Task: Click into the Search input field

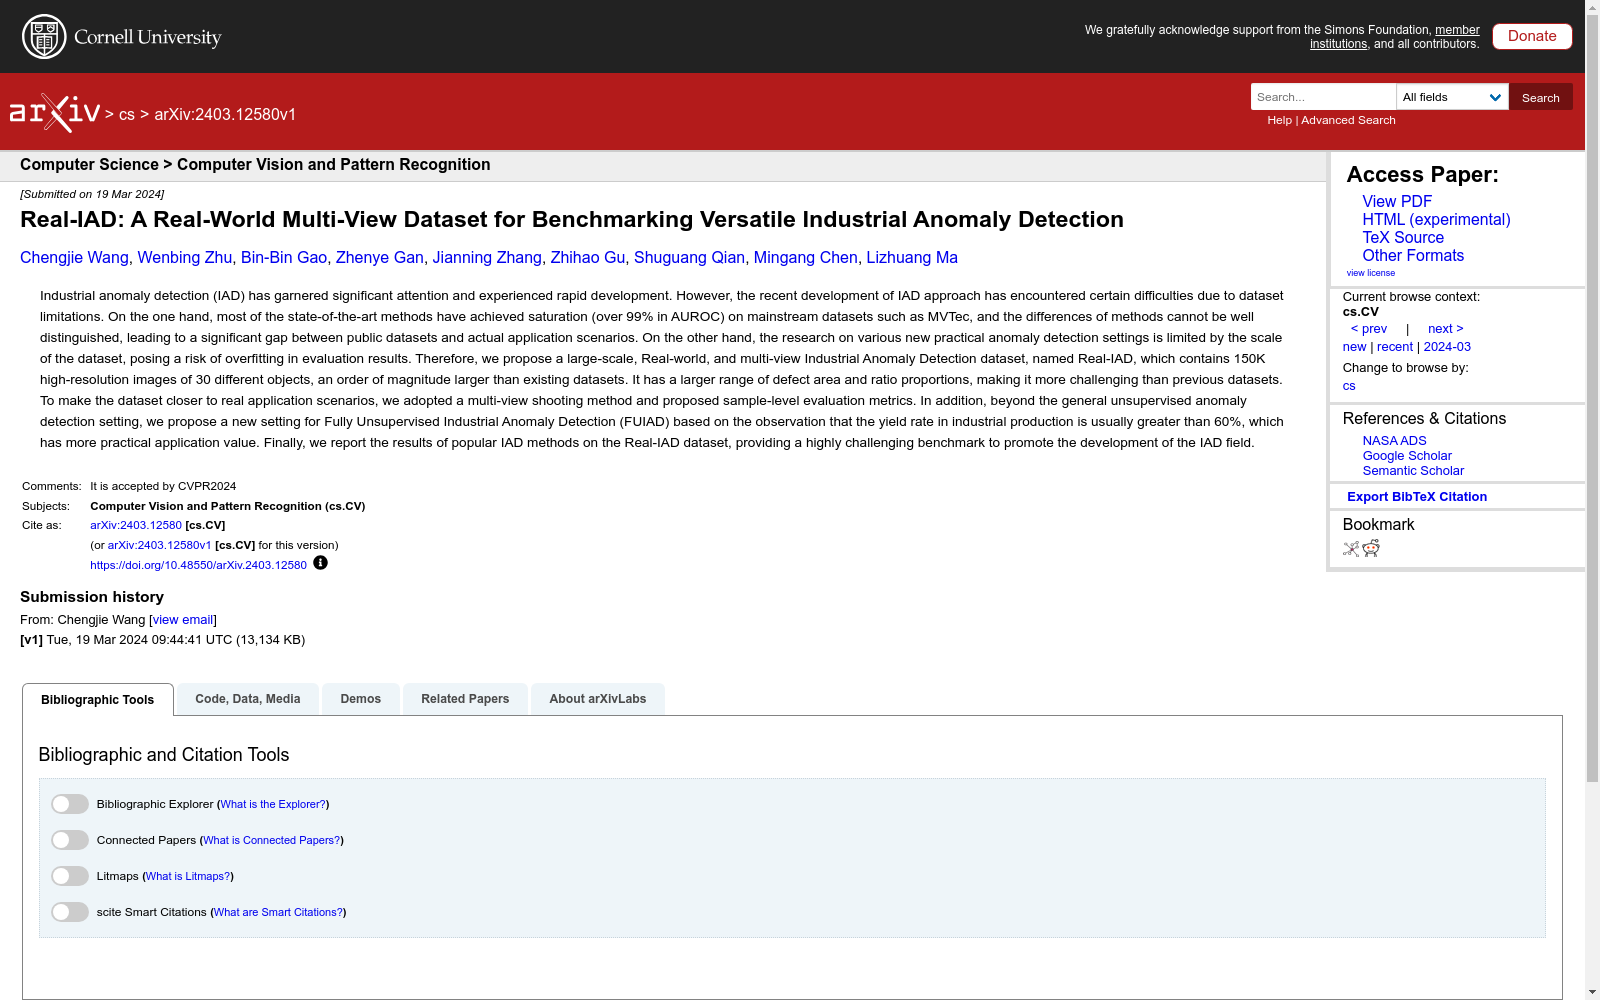Action: pos(1323,97)
